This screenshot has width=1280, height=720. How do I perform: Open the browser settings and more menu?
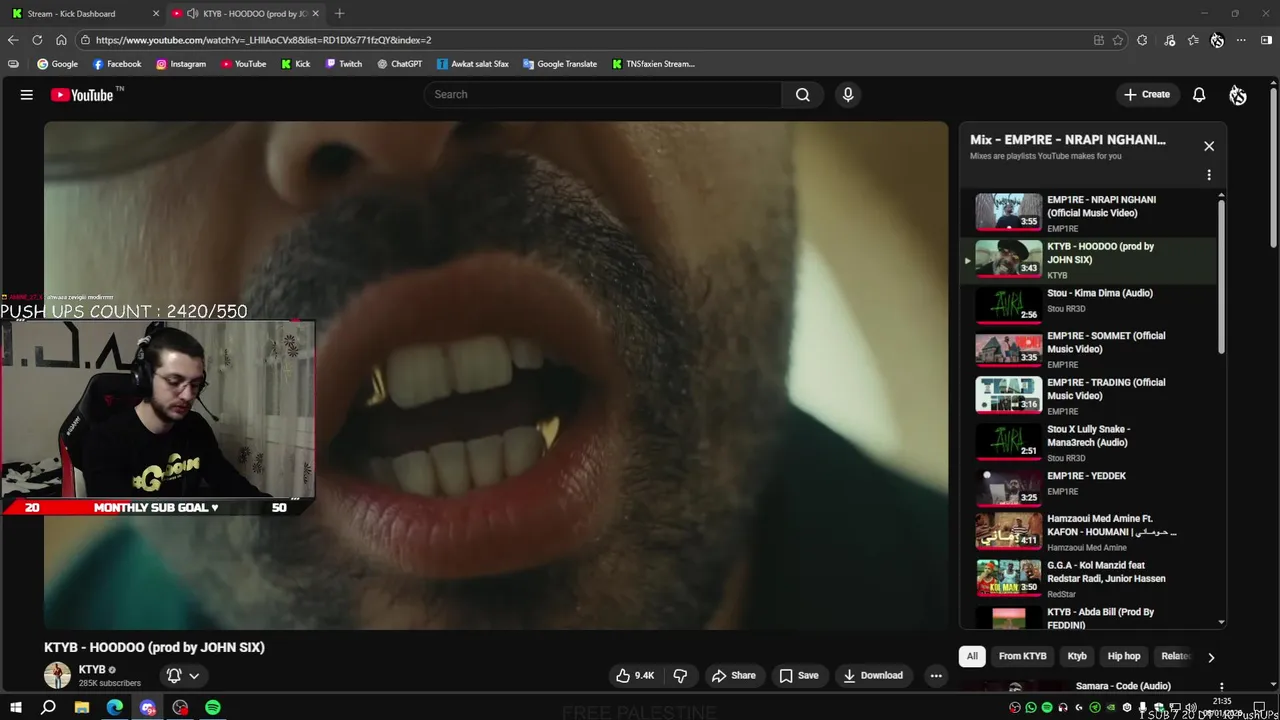1241,40
